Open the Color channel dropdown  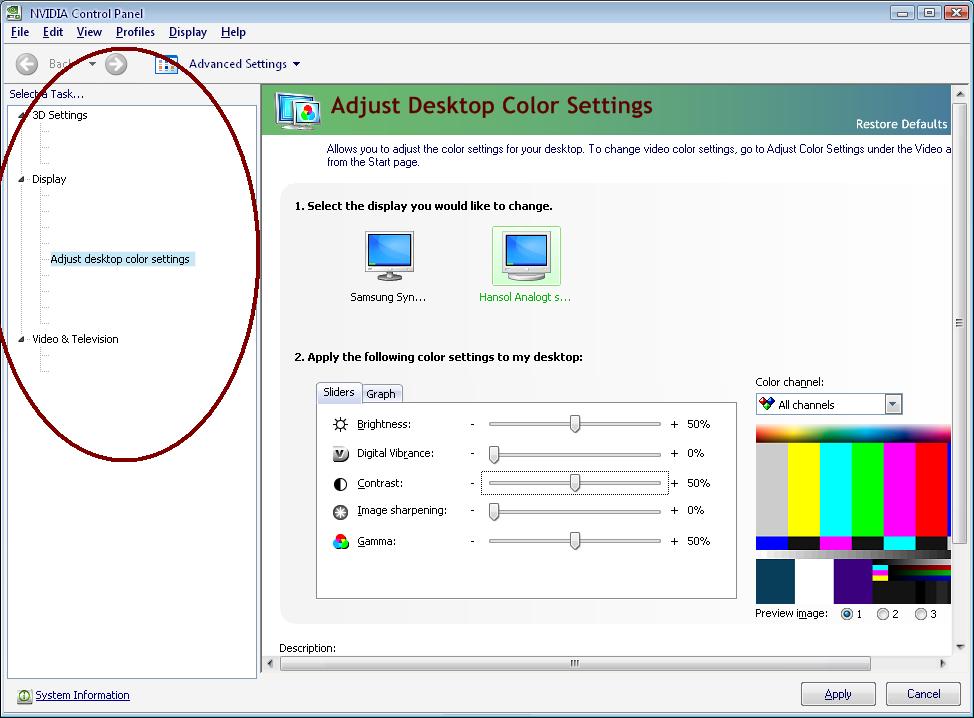click(x=893, y=404)
